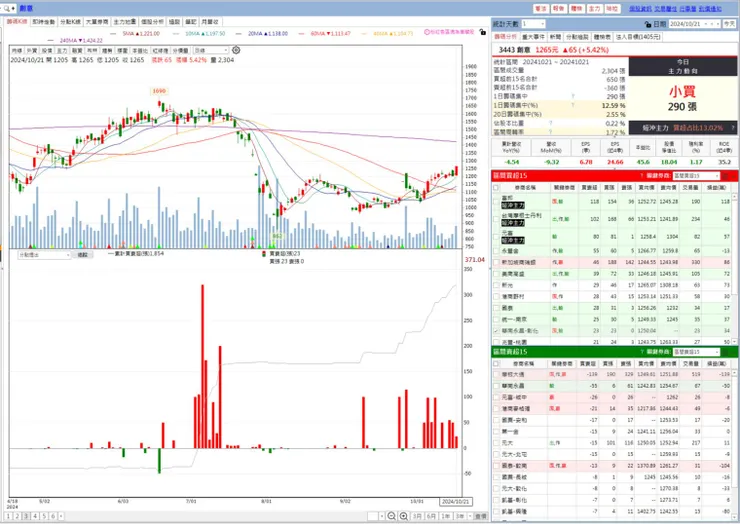
Task: Switch to the 分點K線 tab
Action: click(70, 22)
